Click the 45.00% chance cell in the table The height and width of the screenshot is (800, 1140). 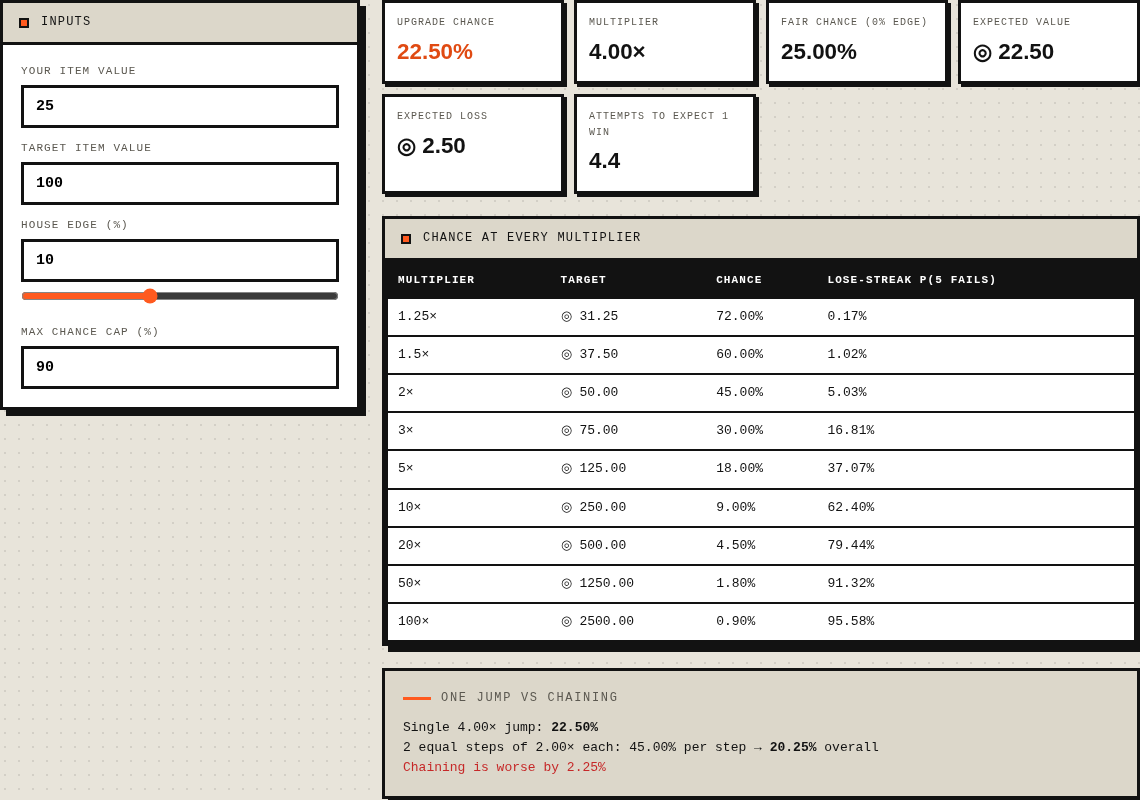[x=739, y=392]
